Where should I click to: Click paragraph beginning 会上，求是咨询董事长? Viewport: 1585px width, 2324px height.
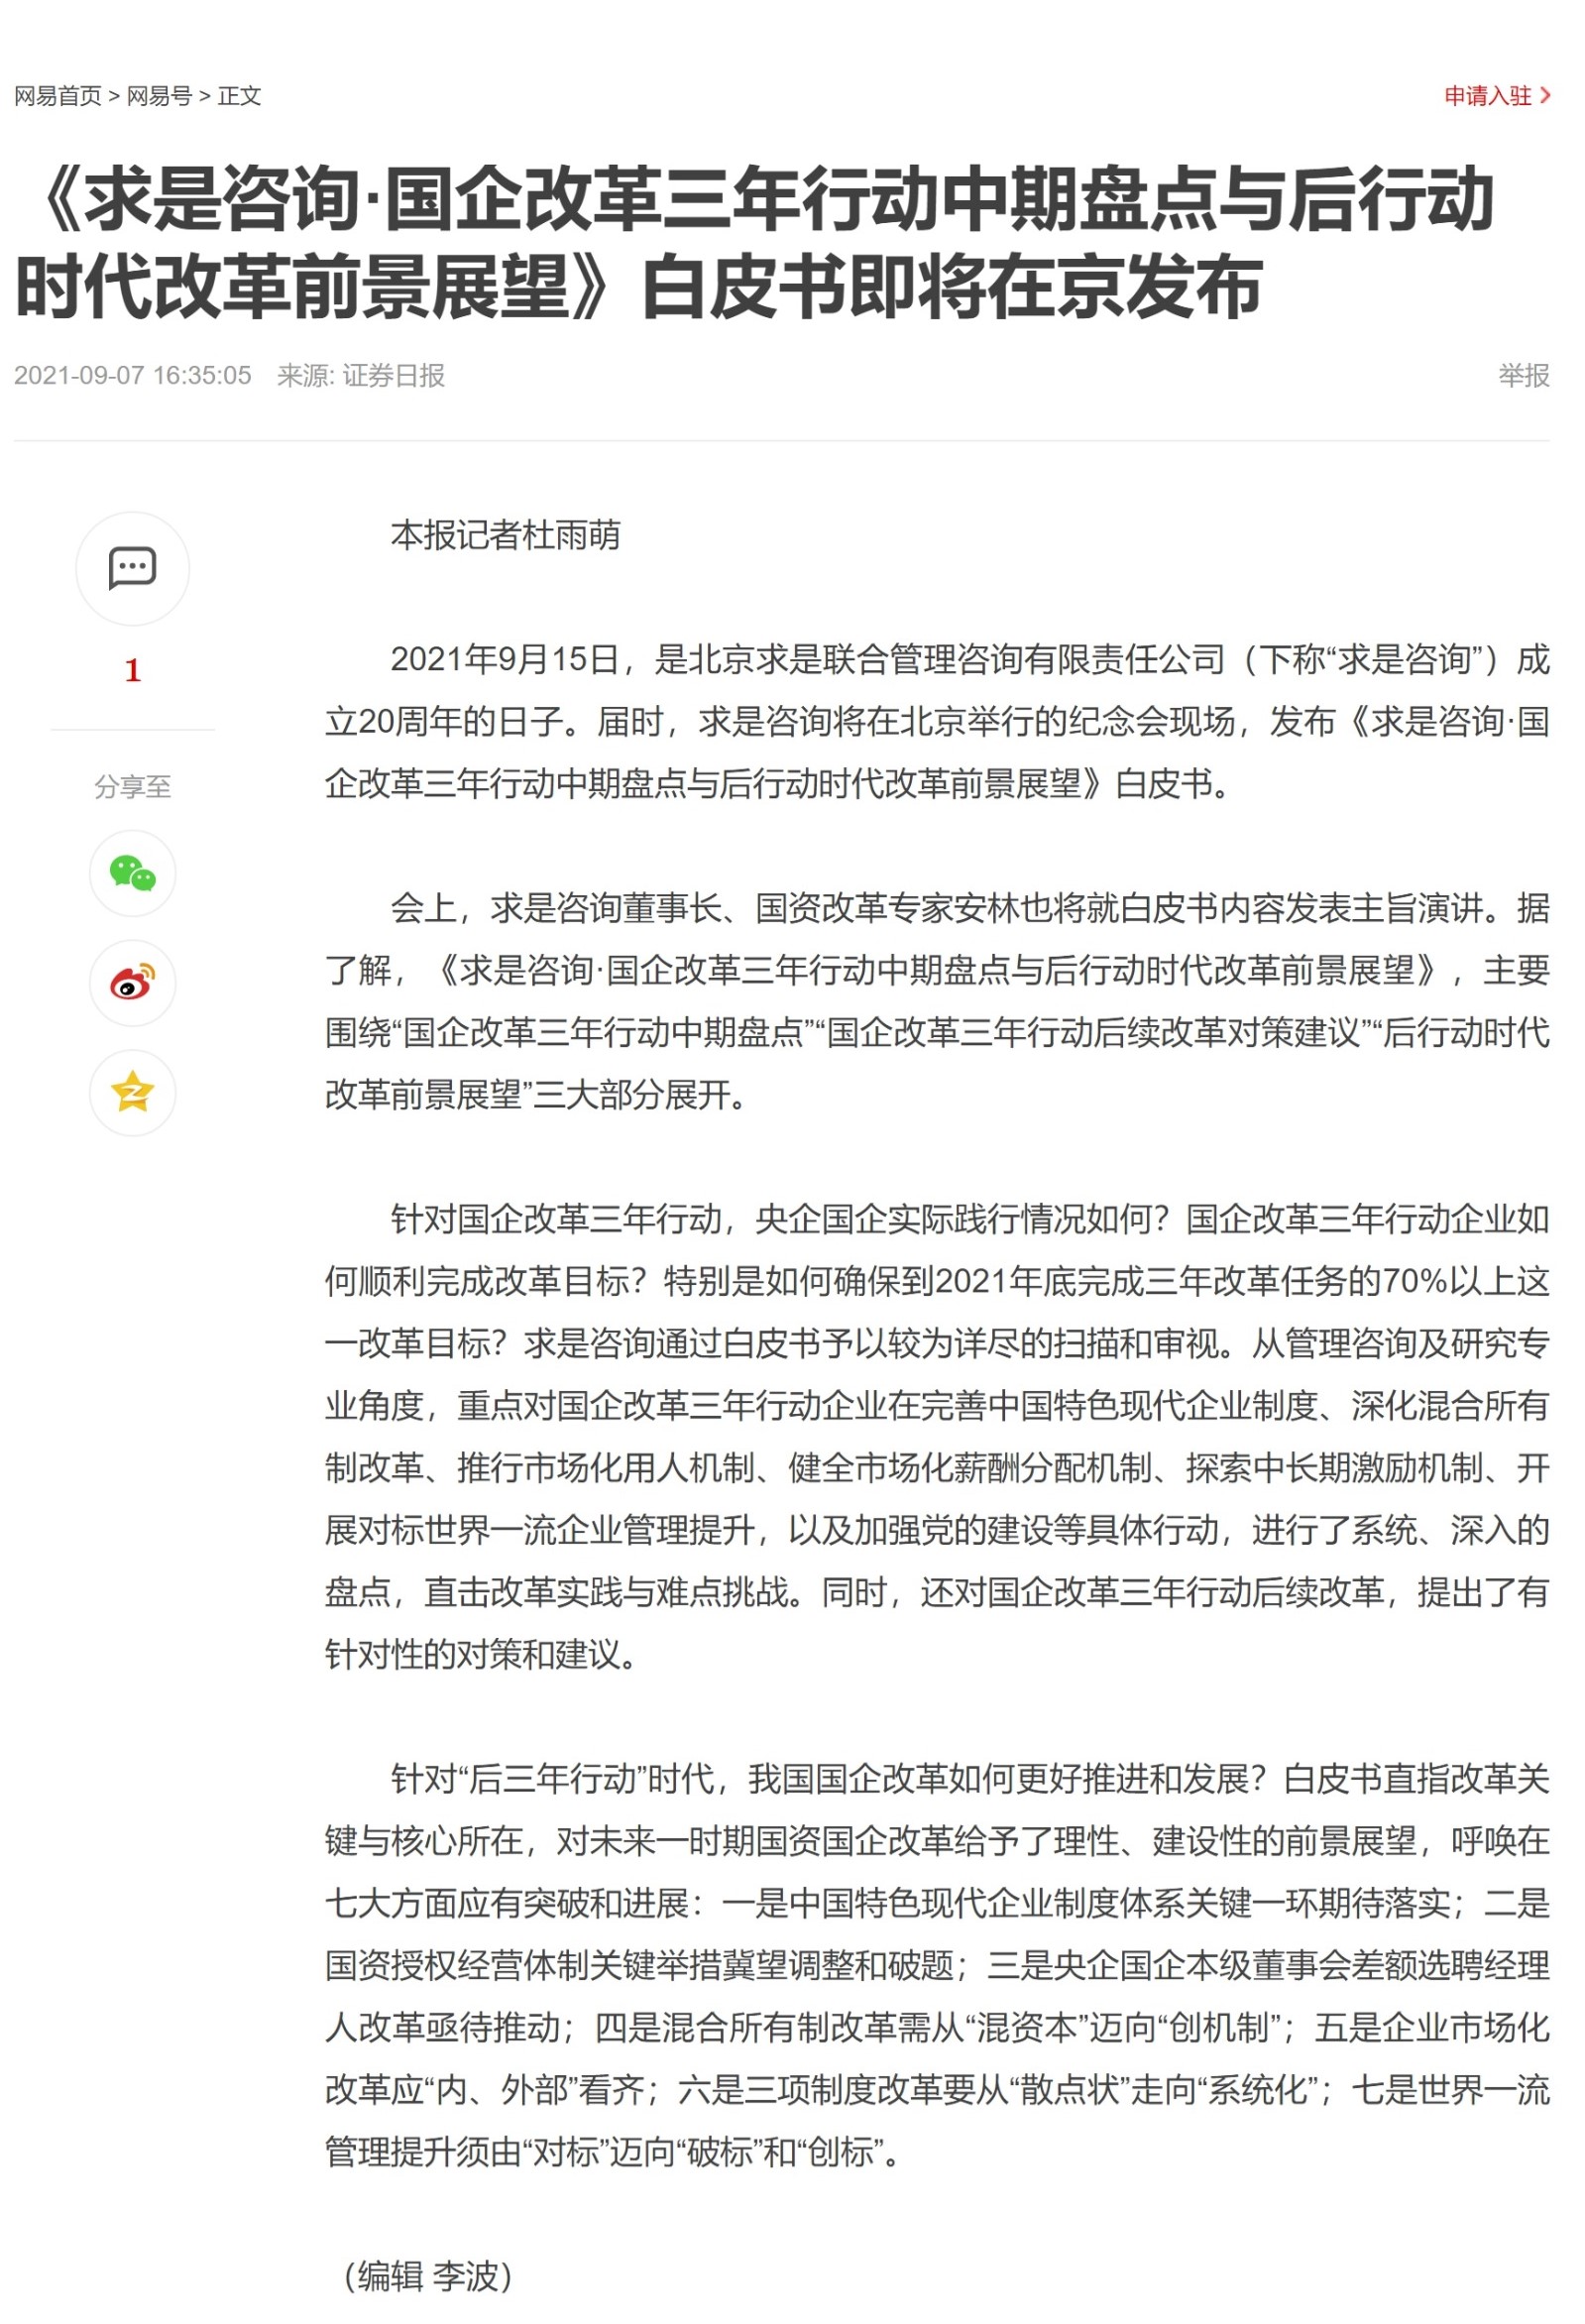pos(936,1001)
